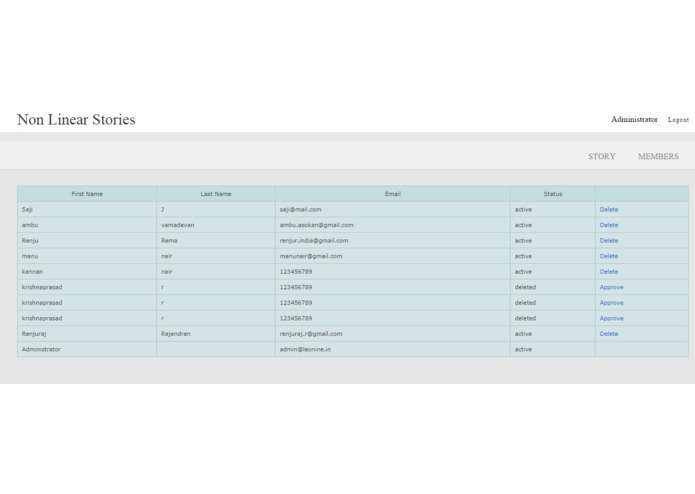Open the MEMBERS menu item
Image resolution: width=695 pixels, height=494 pixels.
pos(658,156)
